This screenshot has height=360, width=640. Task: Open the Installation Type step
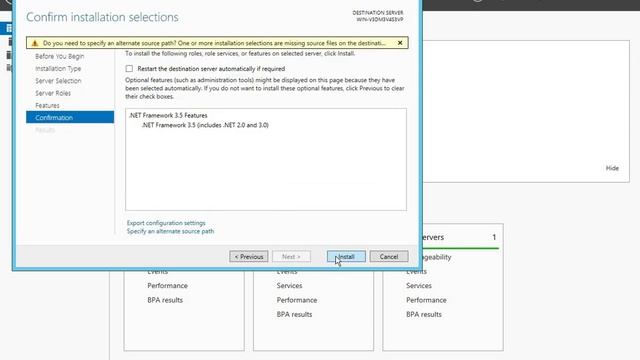(58, 69)
